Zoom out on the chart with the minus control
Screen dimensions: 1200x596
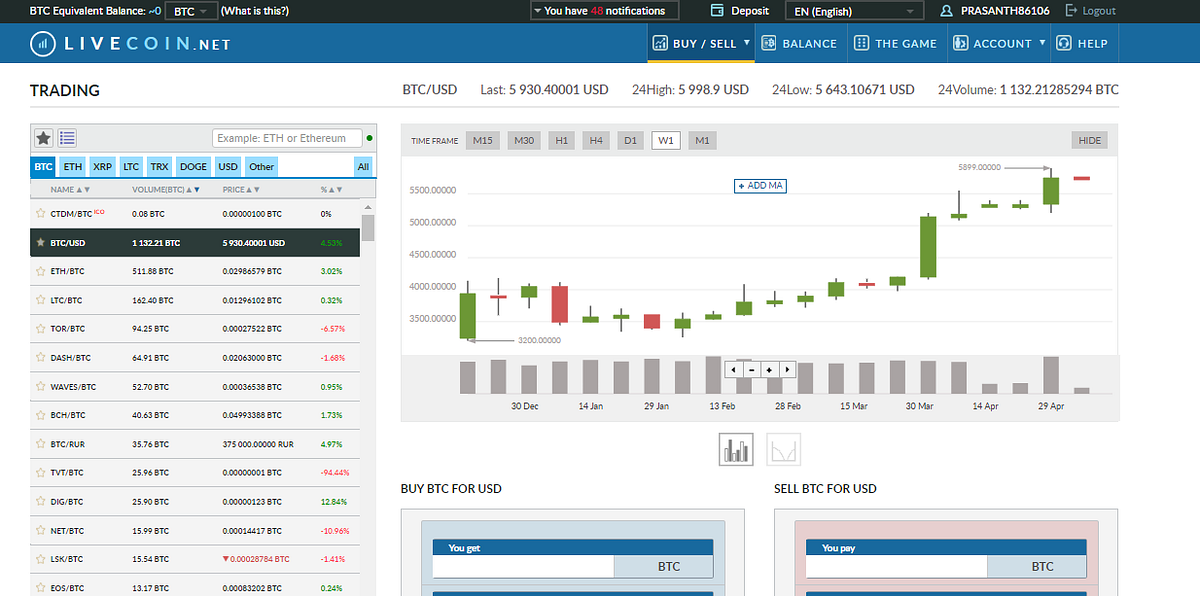[x=750, y=369]
